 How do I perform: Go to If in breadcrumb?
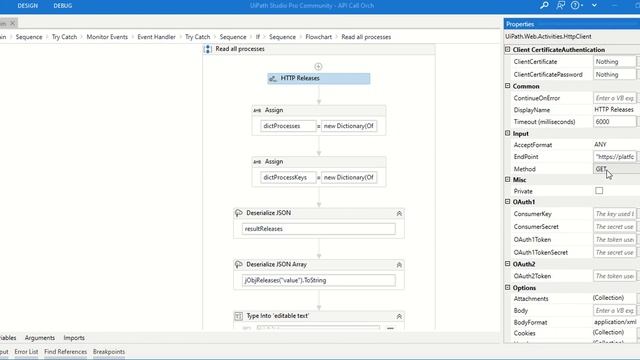(258, 37)
